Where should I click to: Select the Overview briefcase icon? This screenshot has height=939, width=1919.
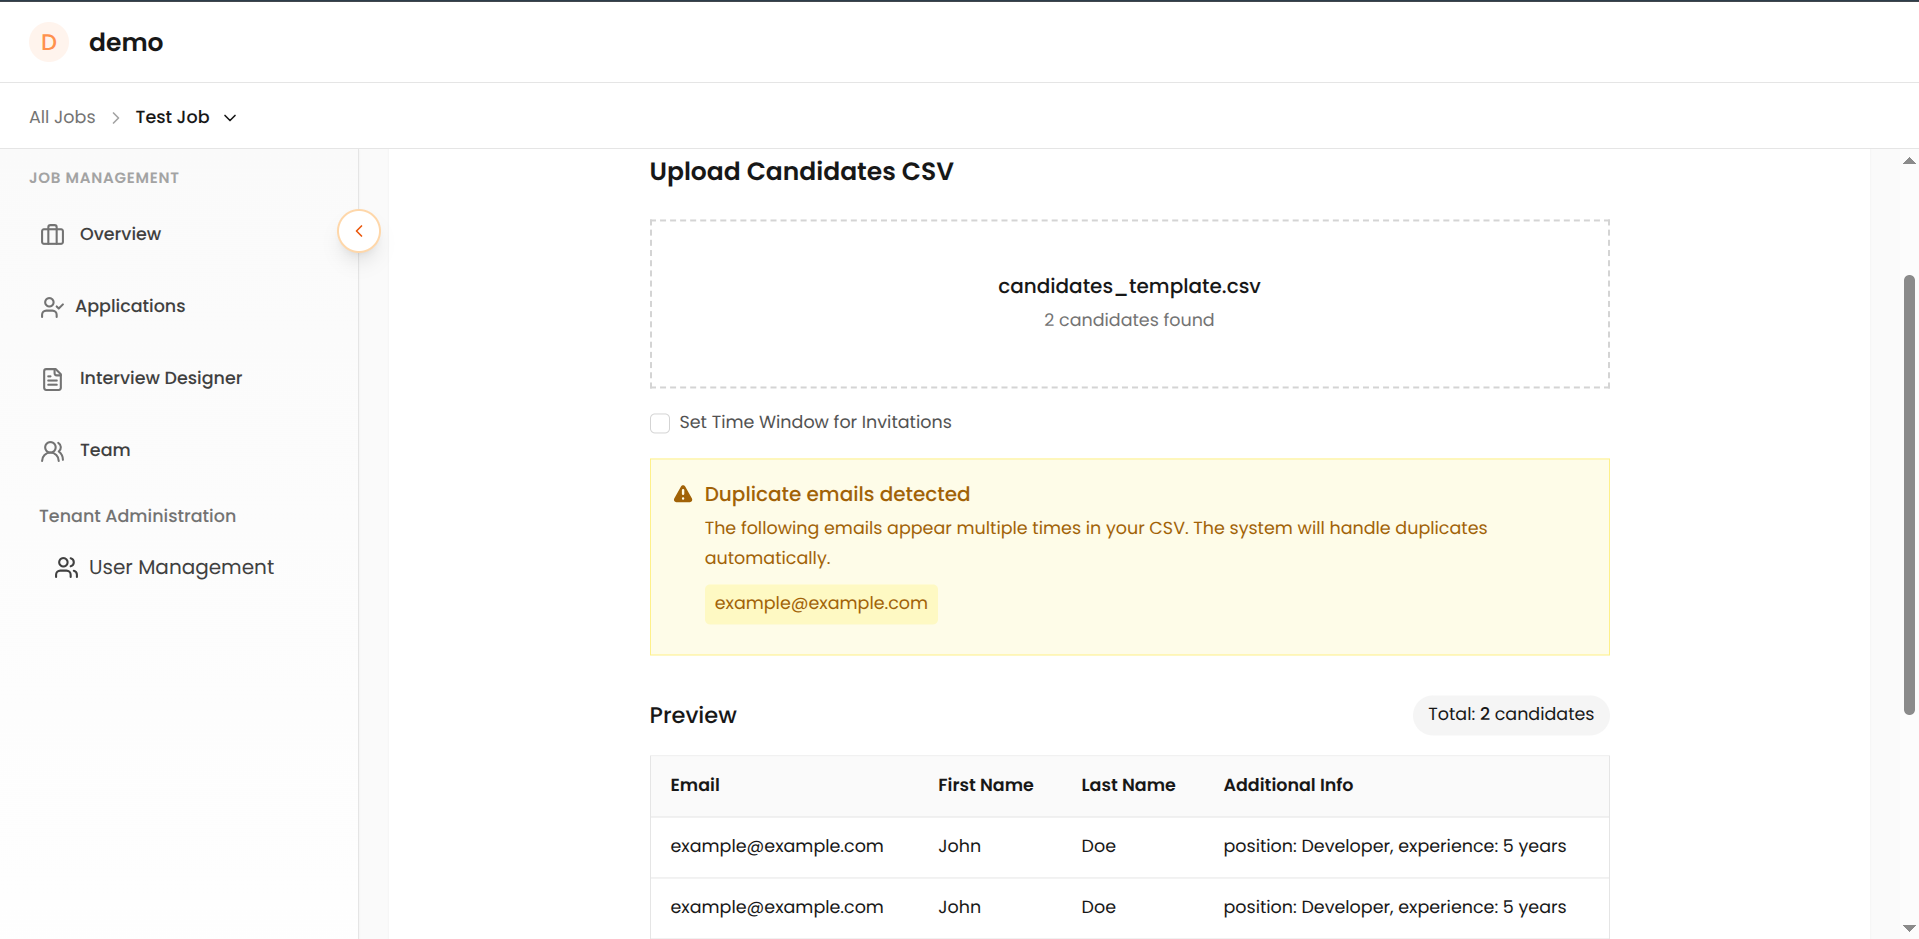click(53, 234)
